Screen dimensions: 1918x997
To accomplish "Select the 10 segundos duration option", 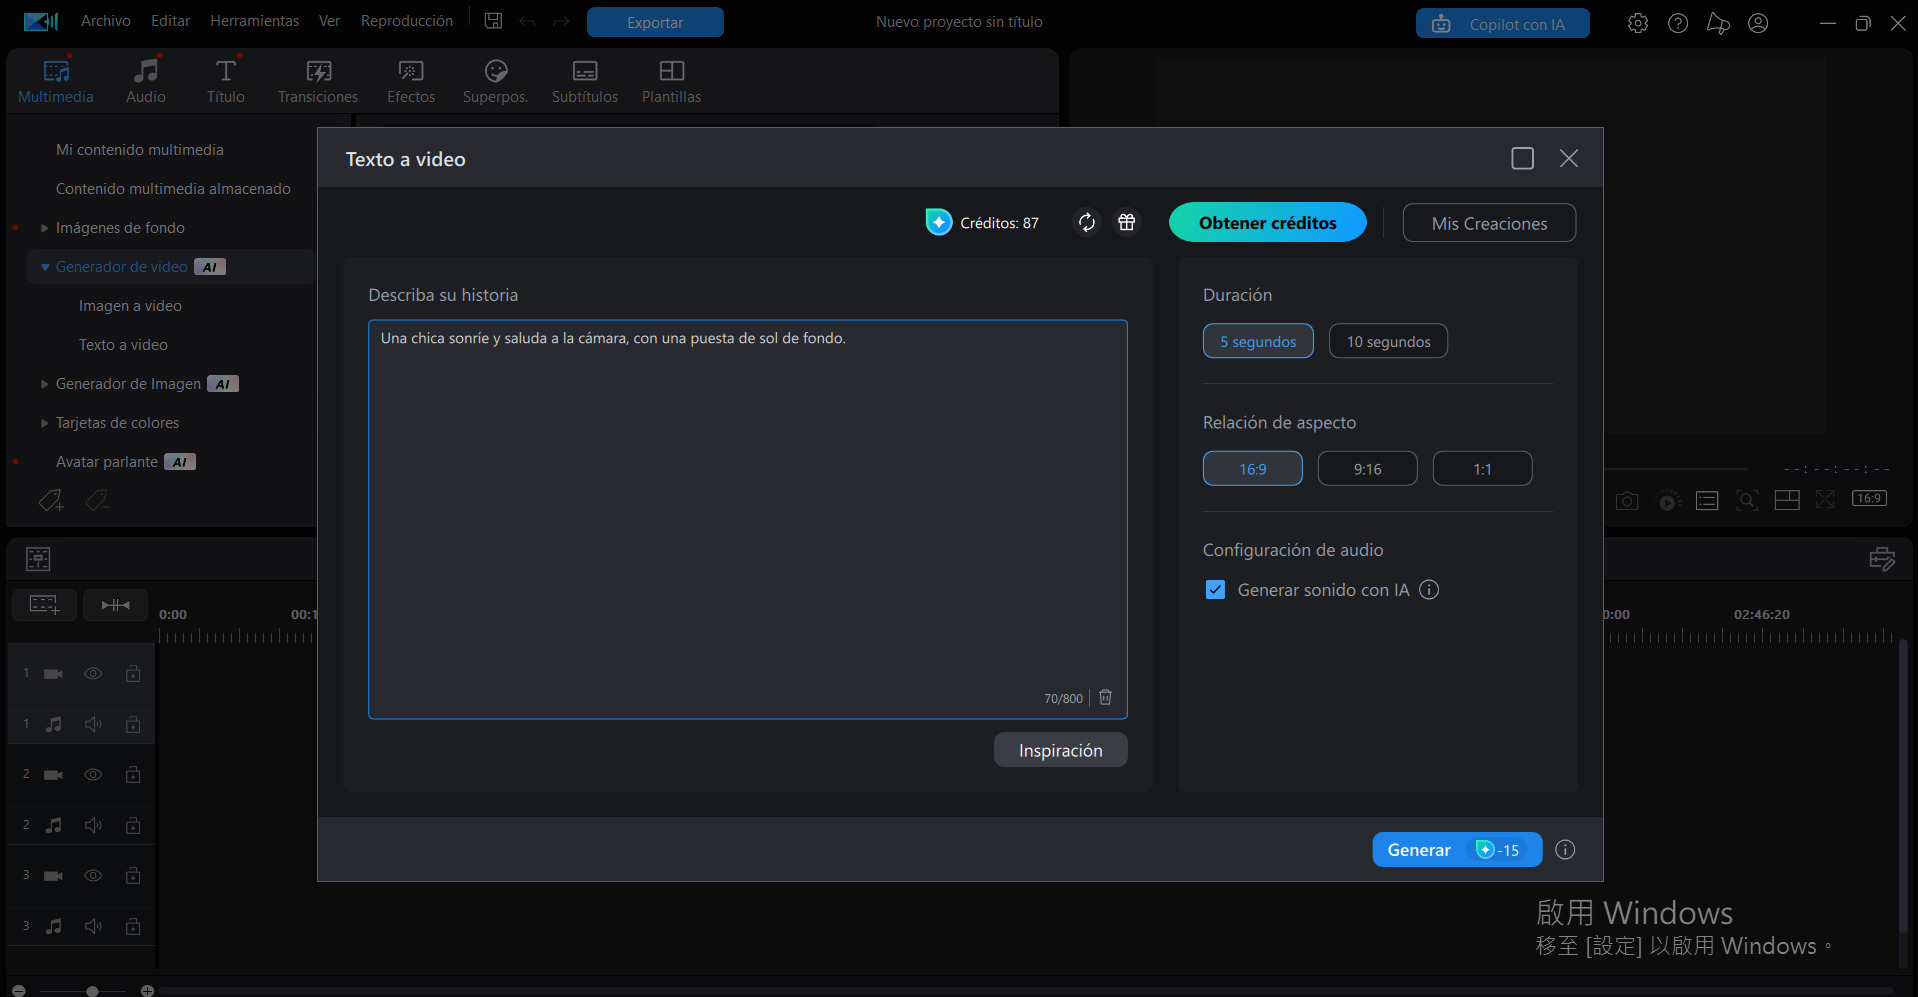I will 1387,340.
